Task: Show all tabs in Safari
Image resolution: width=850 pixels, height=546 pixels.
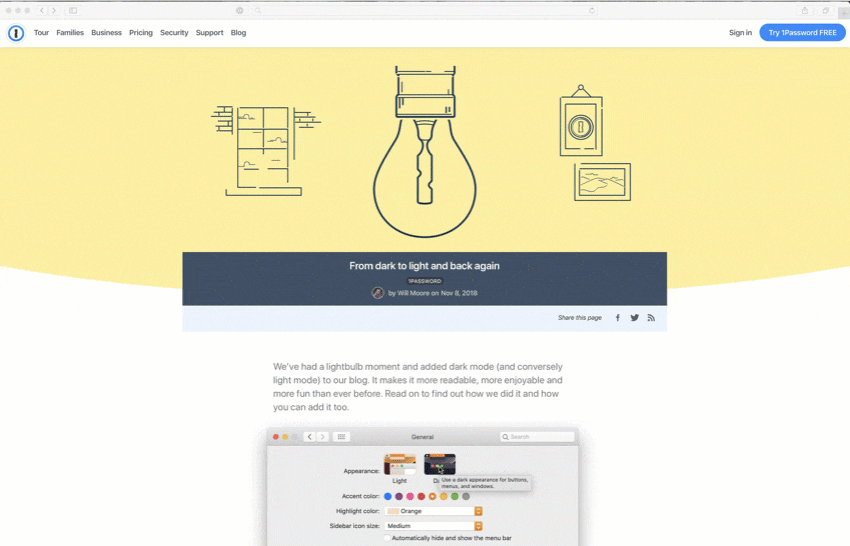Action: pos(825,10)
